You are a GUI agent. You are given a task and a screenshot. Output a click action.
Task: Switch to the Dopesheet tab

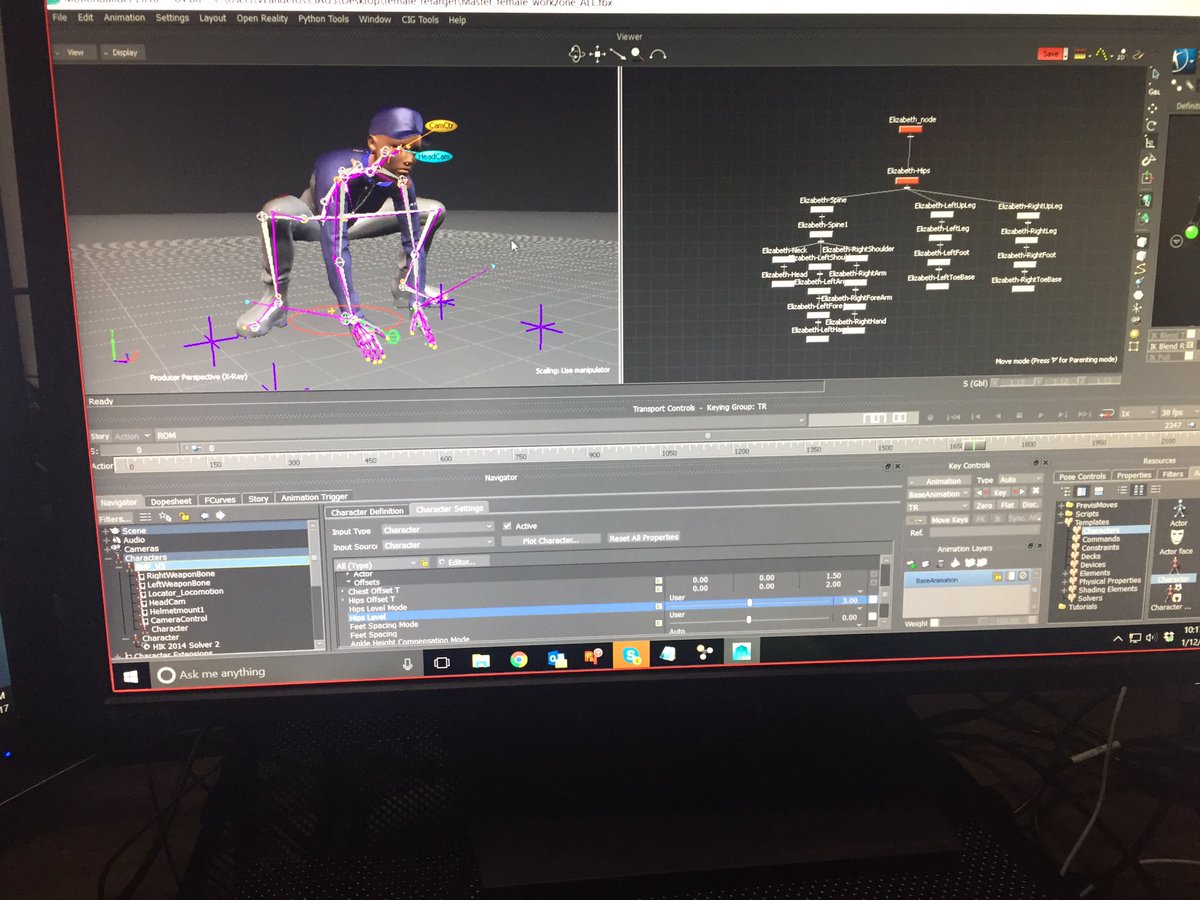170,500
